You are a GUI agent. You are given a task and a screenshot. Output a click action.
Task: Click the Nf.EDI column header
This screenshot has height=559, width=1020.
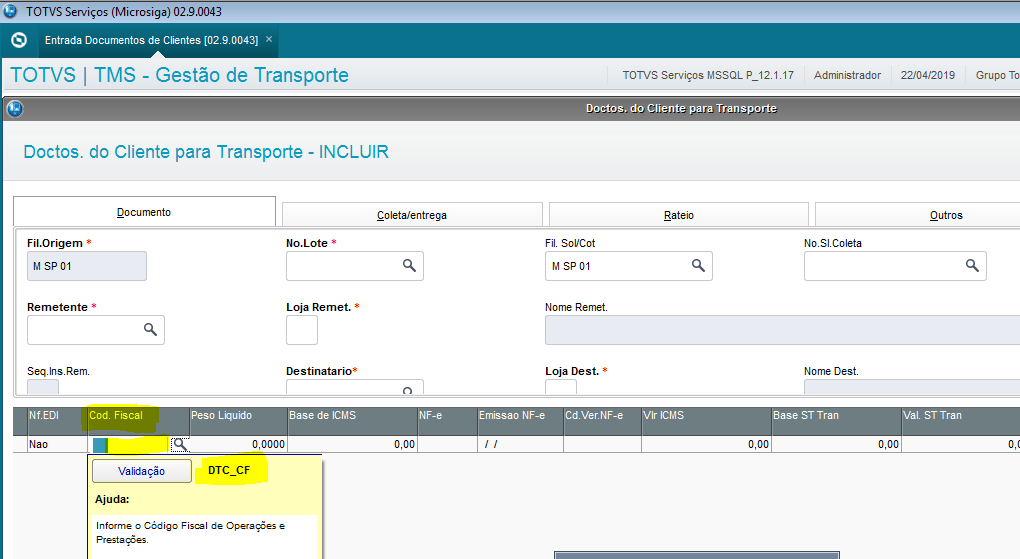tap(57, 421)
